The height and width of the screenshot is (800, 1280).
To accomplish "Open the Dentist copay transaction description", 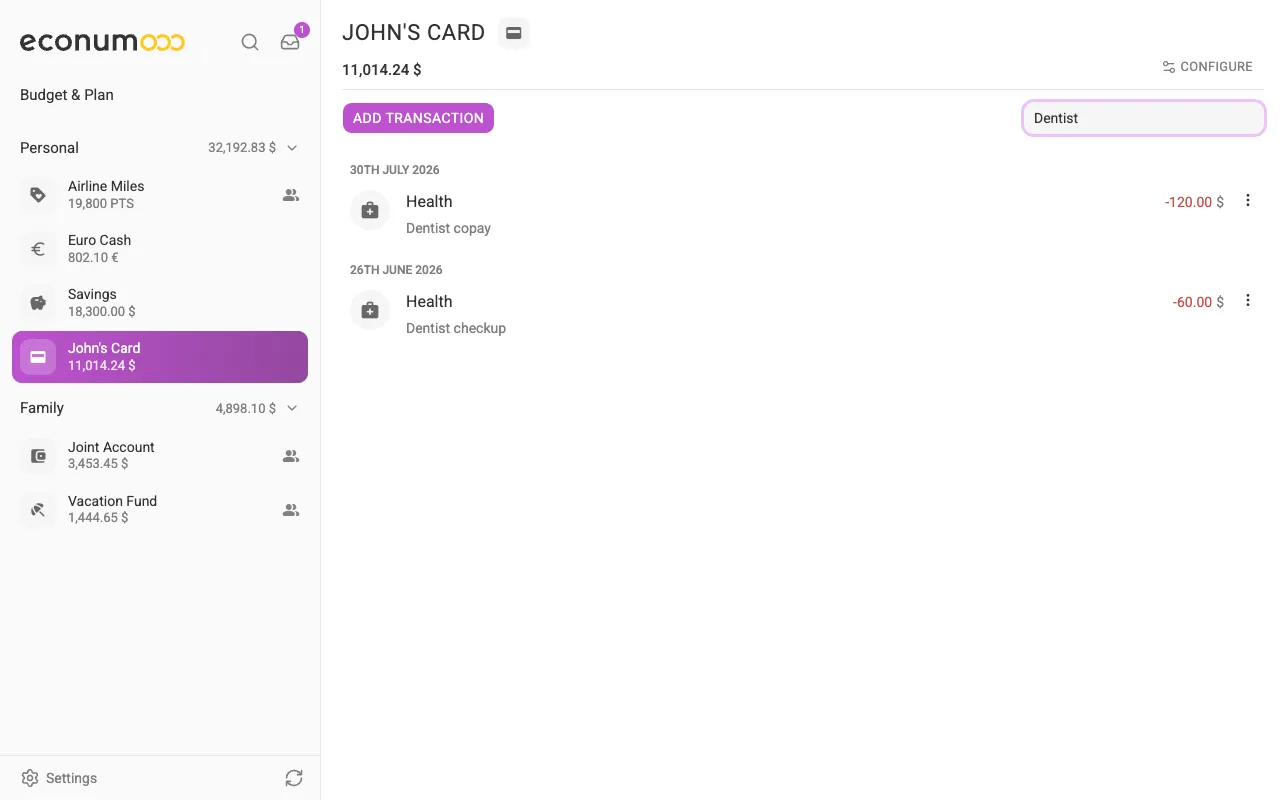I will (x=448, y=228).
